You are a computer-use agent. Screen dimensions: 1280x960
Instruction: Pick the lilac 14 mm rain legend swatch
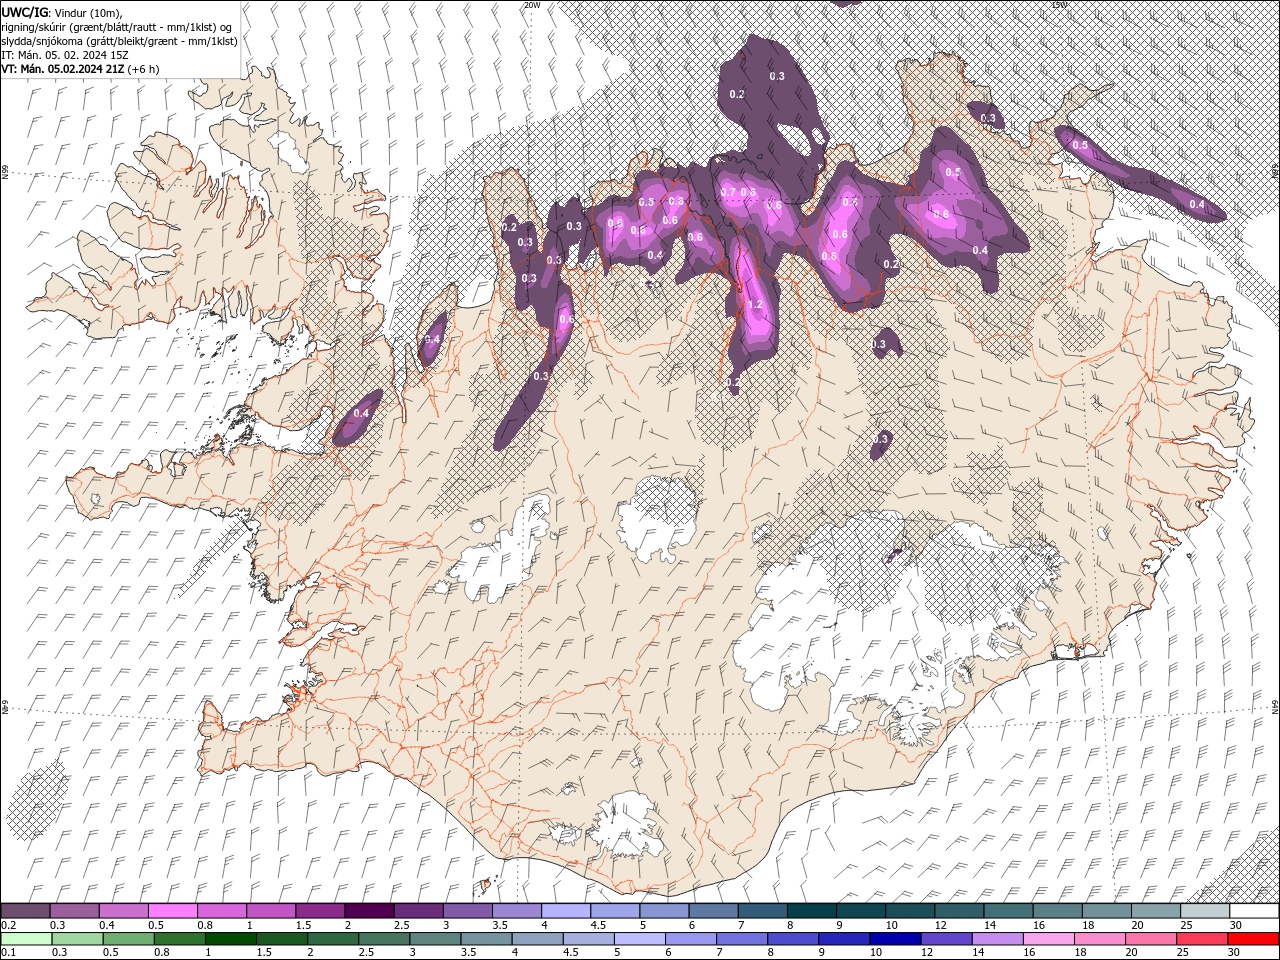pos(996,939)
